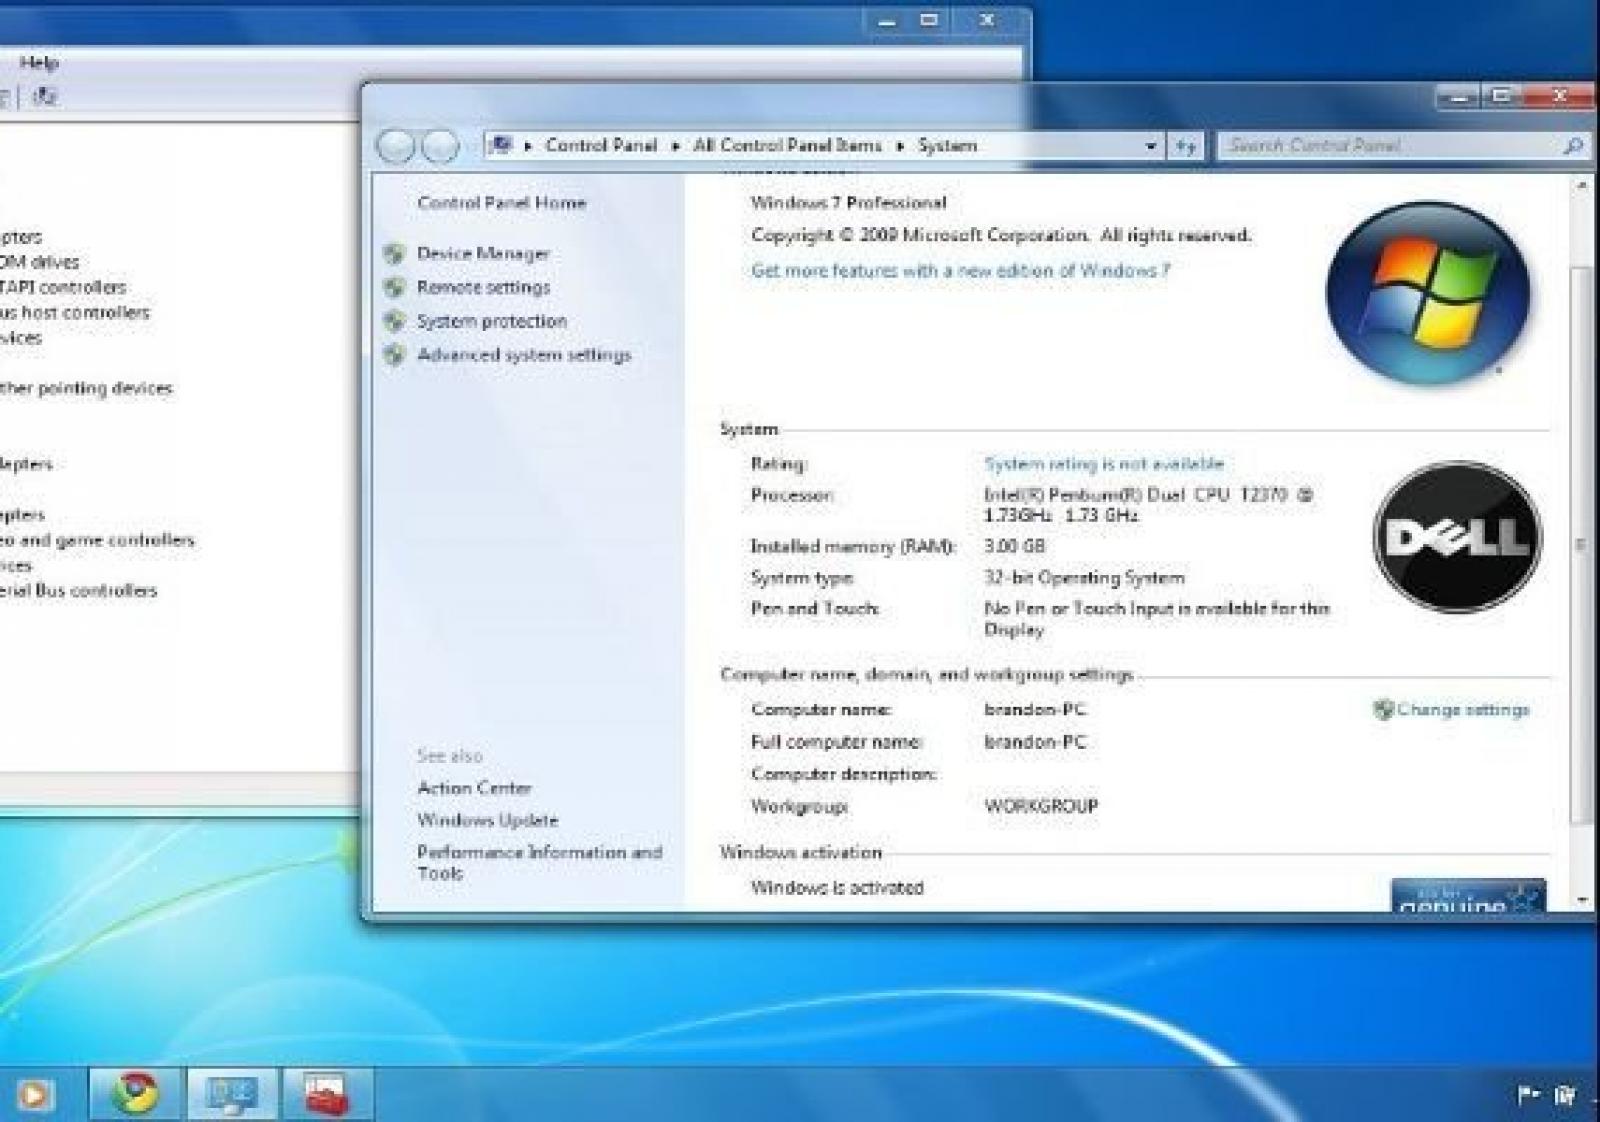This screenshot has width=1600, height=1122.
Task: Expand arrow after All Control Panel Items
Action: coord(900,146)
